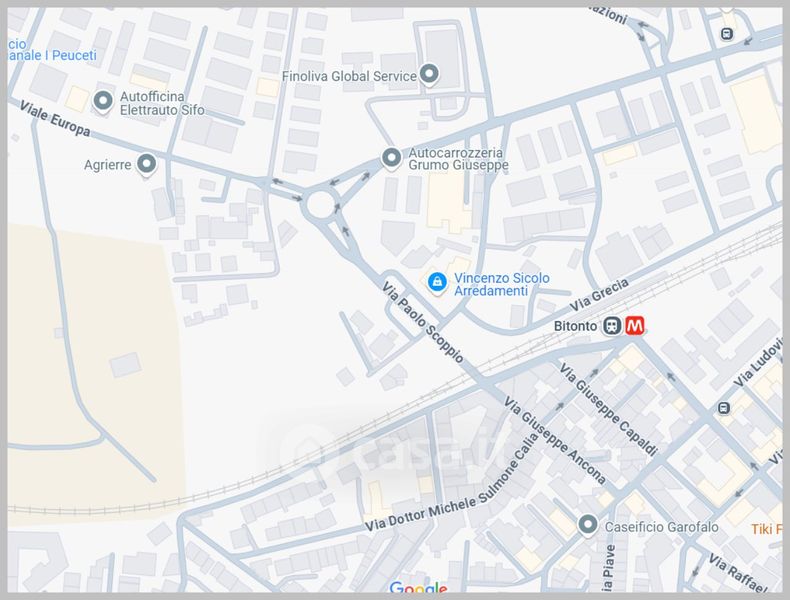Click the Via Paolo Scoppio street label
Screen dimensions: 790x600
[x=422, y=322]
